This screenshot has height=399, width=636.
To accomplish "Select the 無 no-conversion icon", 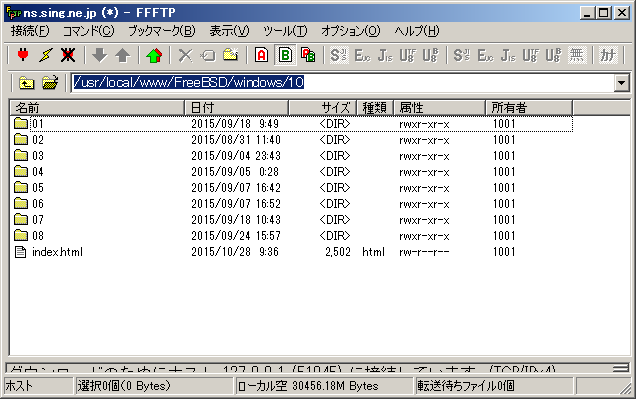I will coord(576,55).
